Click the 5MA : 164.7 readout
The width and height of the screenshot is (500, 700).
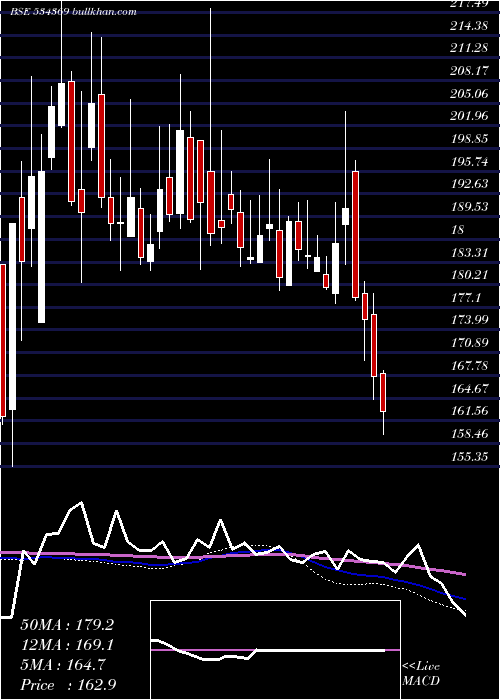click(62, 665)
